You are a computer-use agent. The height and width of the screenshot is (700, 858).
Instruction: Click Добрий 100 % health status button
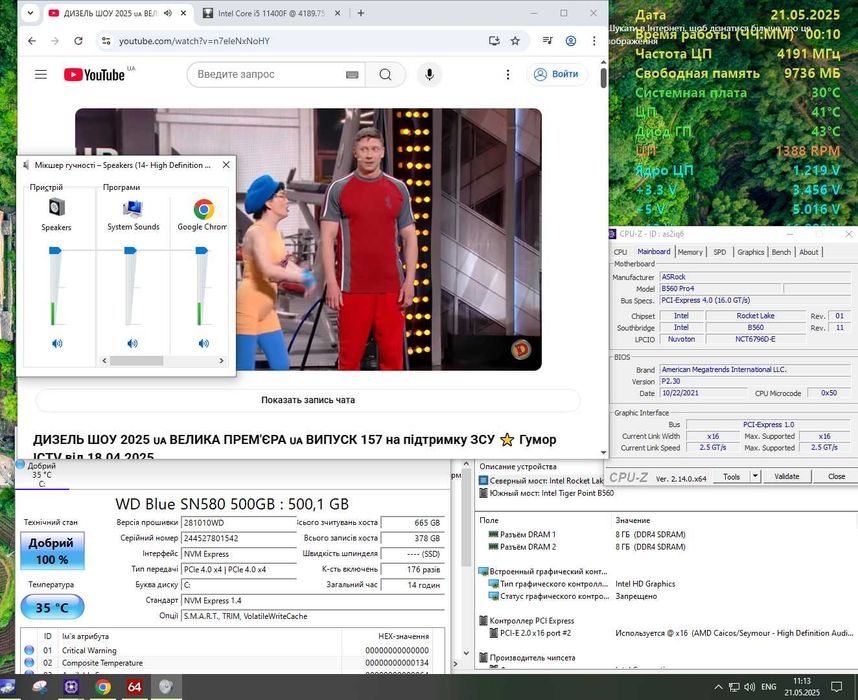pyautogui.click(x=52, y=552)
